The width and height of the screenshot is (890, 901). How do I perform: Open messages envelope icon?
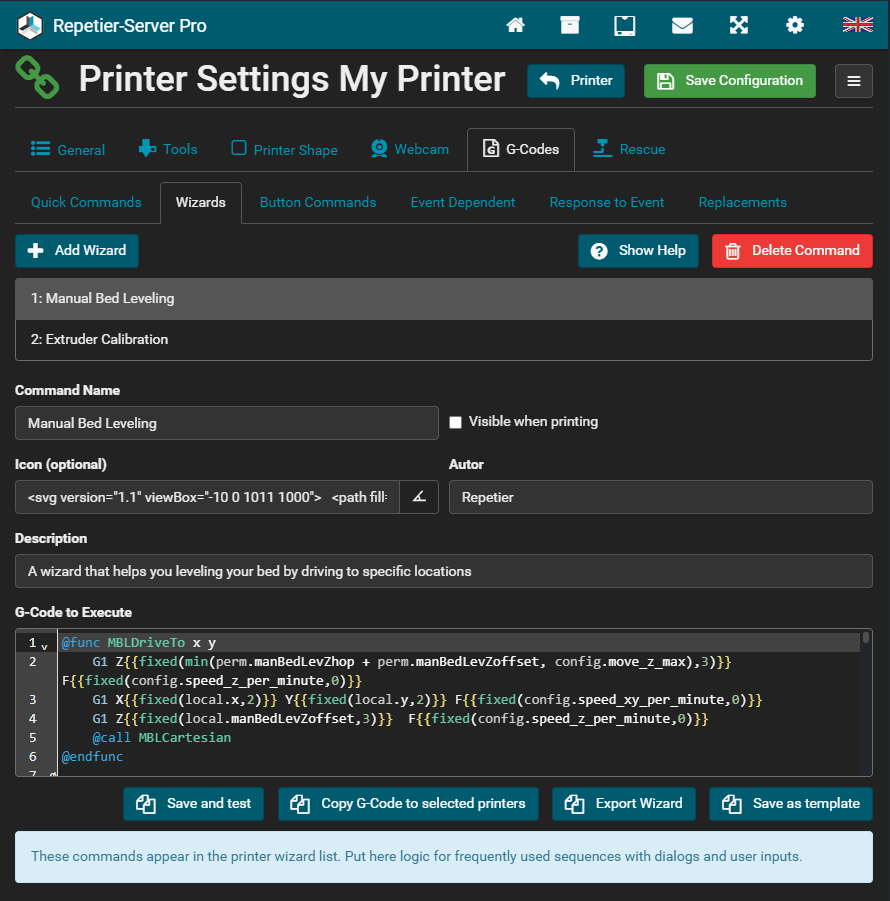click(682, 25)
